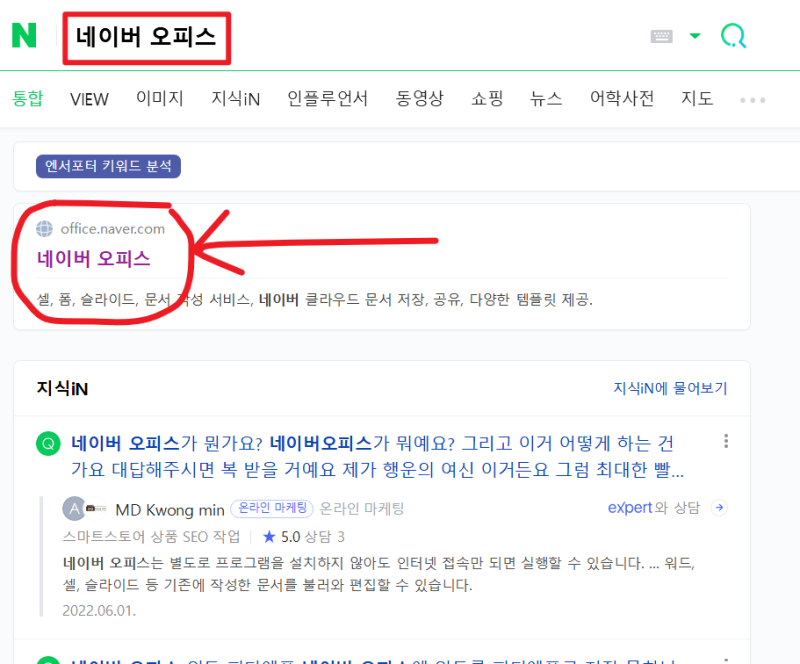Open the three-dot menu for first question

click(726, 441)
